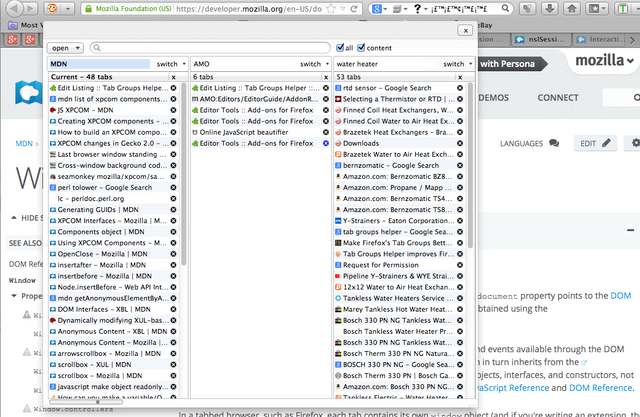Click the browser Forward arrow button
The height and width of the screenshot is (417, 640).
point(29,8)
